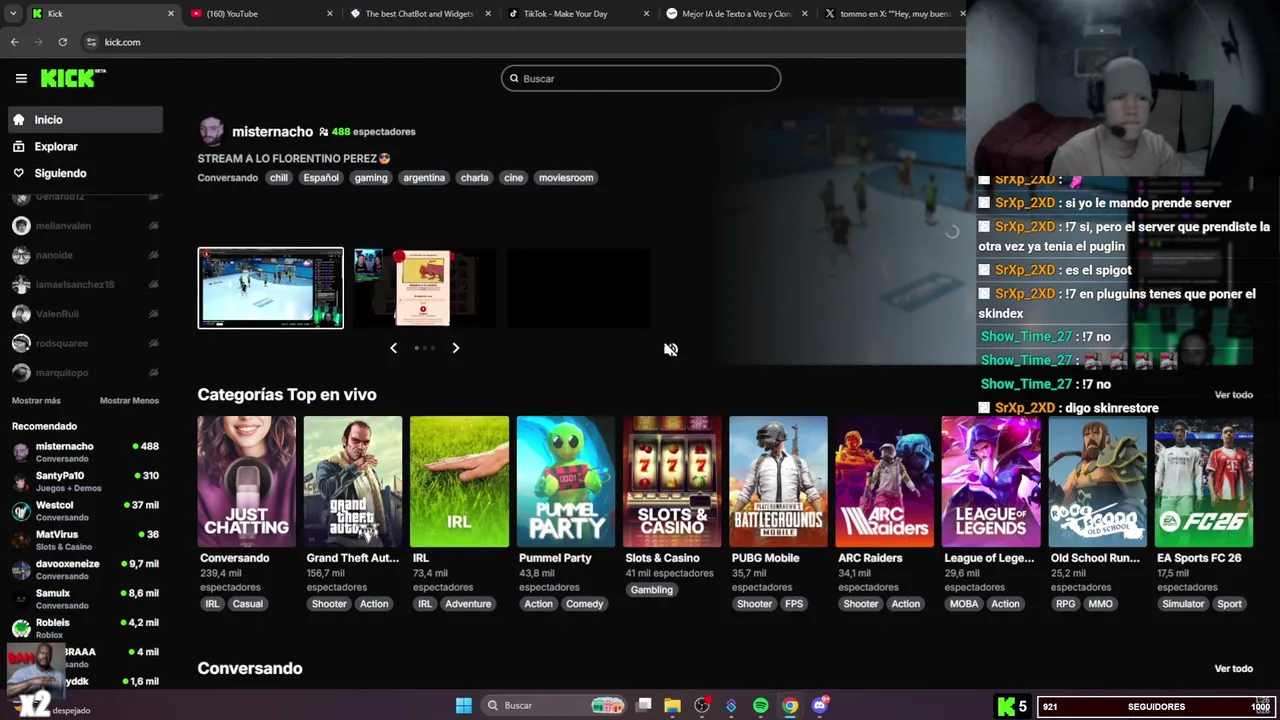Select the Comedy tag under Pummel Party

[584, 604]
